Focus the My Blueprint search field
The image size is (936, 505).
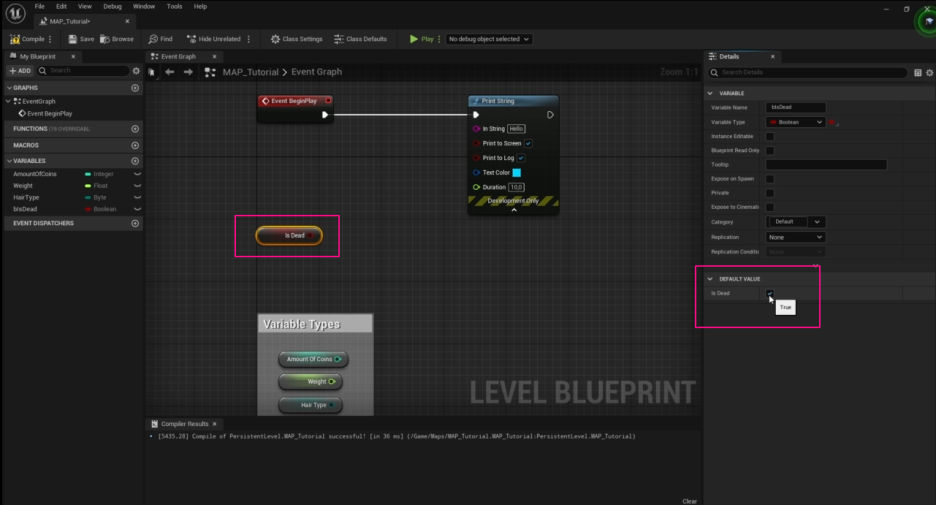click(x=83, y=70)
